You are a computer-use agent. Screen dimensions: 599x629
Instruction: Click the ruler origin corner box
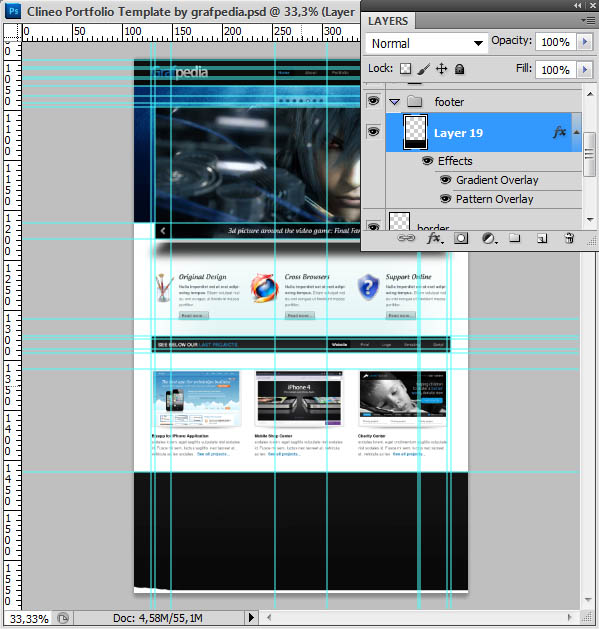pos(12,32)
